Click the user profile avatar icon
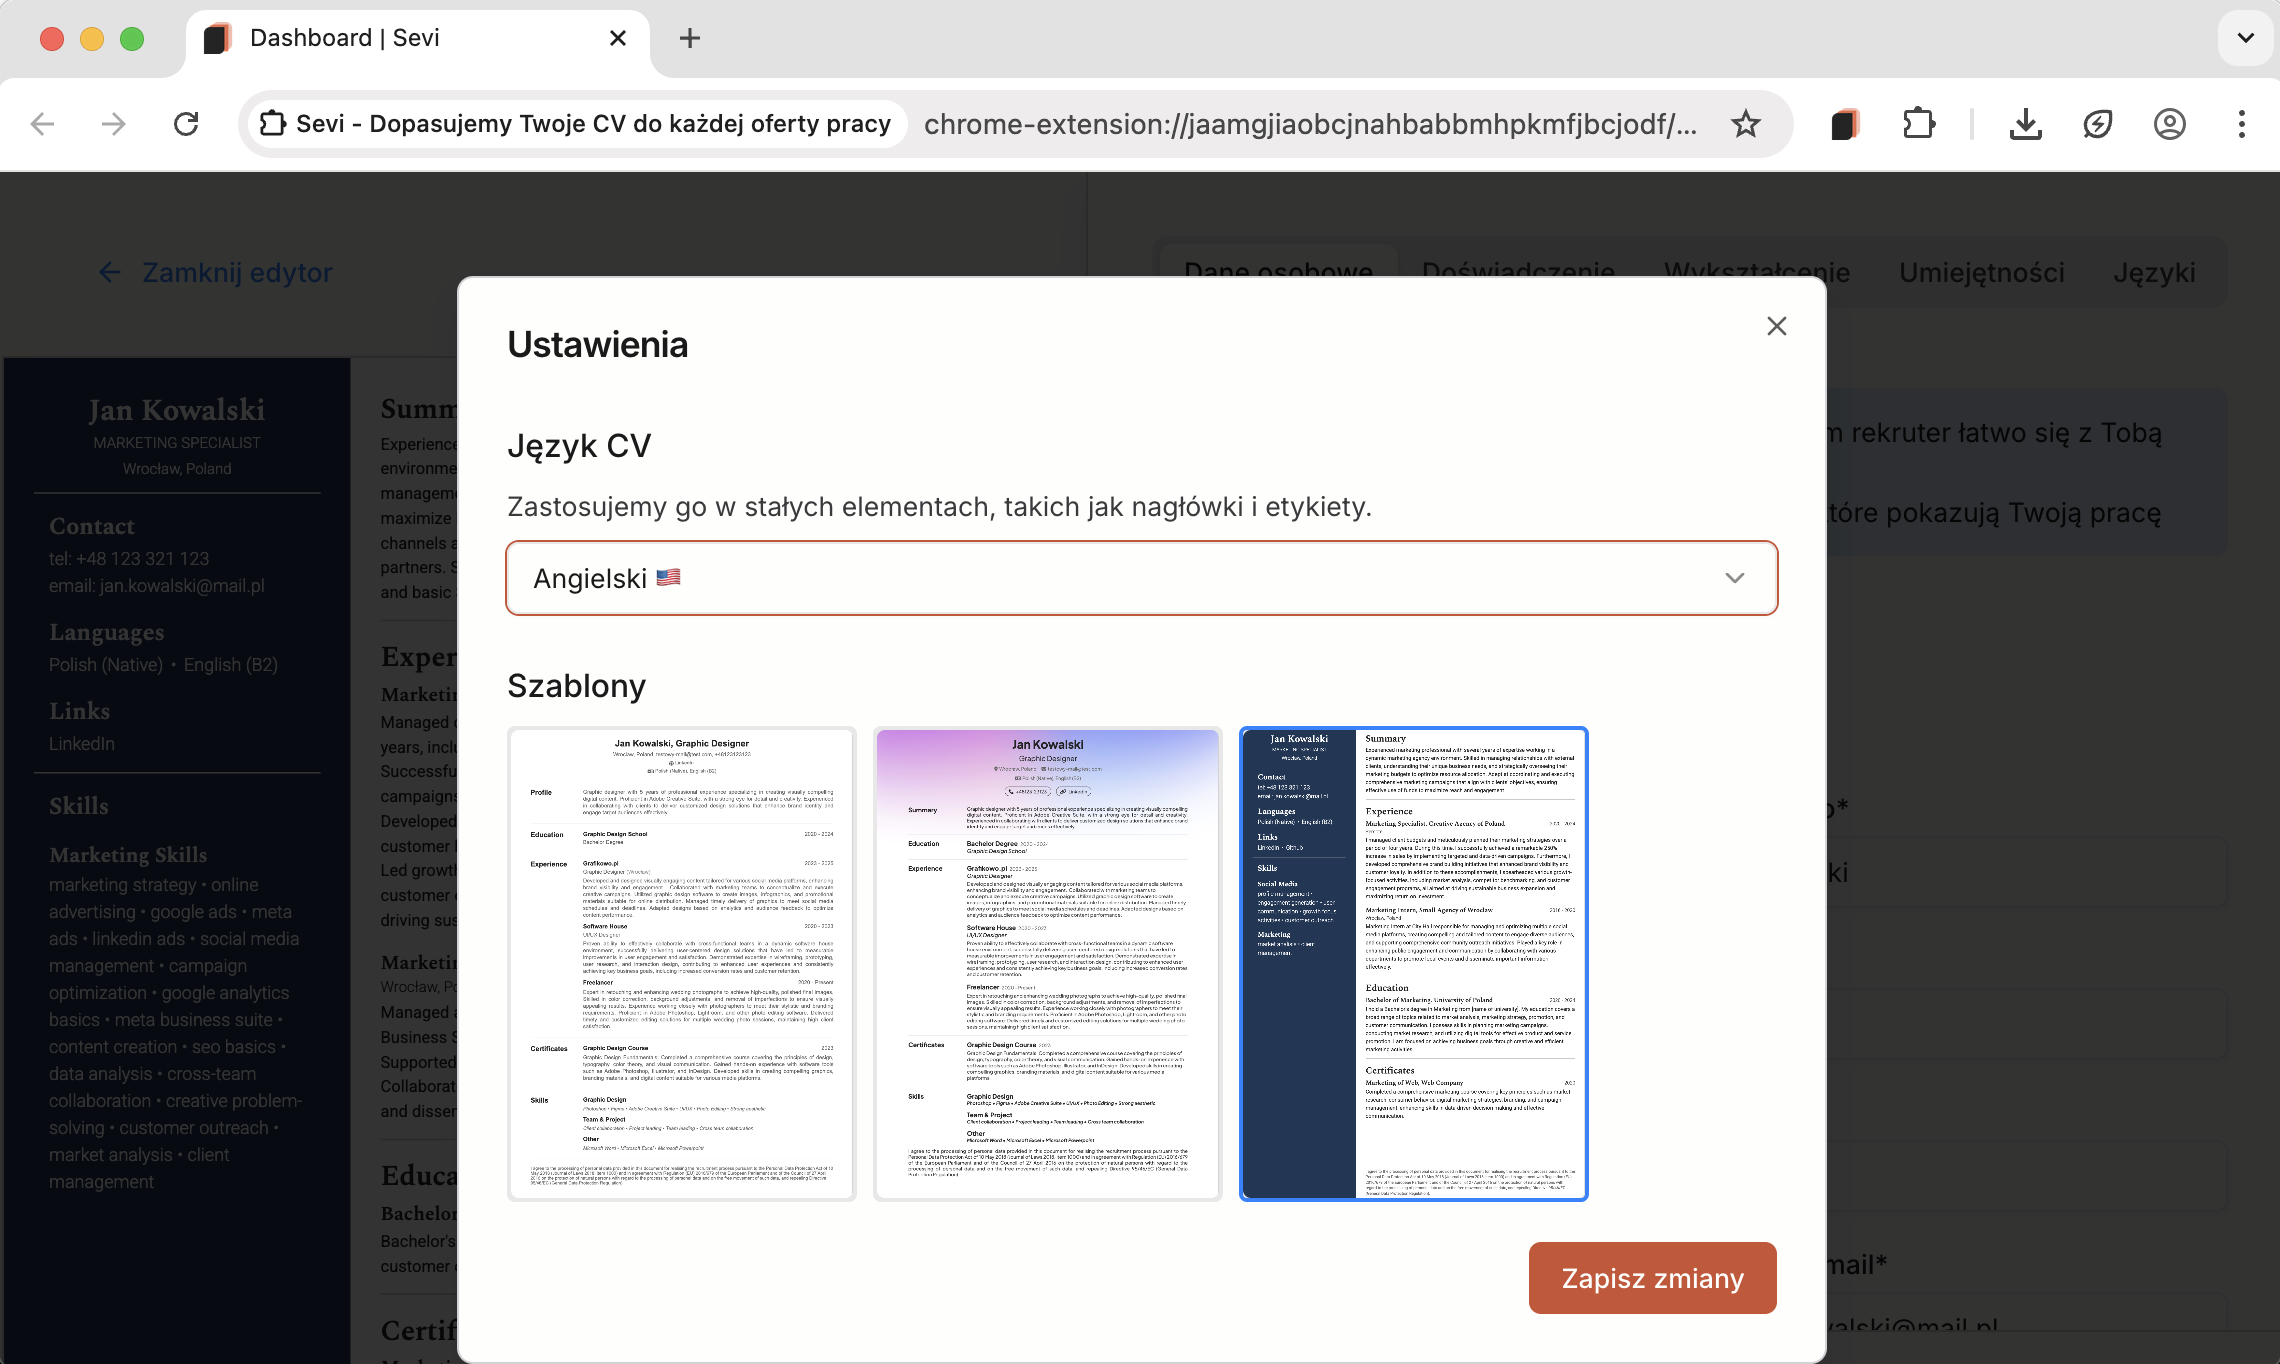 pos(2169,124)
